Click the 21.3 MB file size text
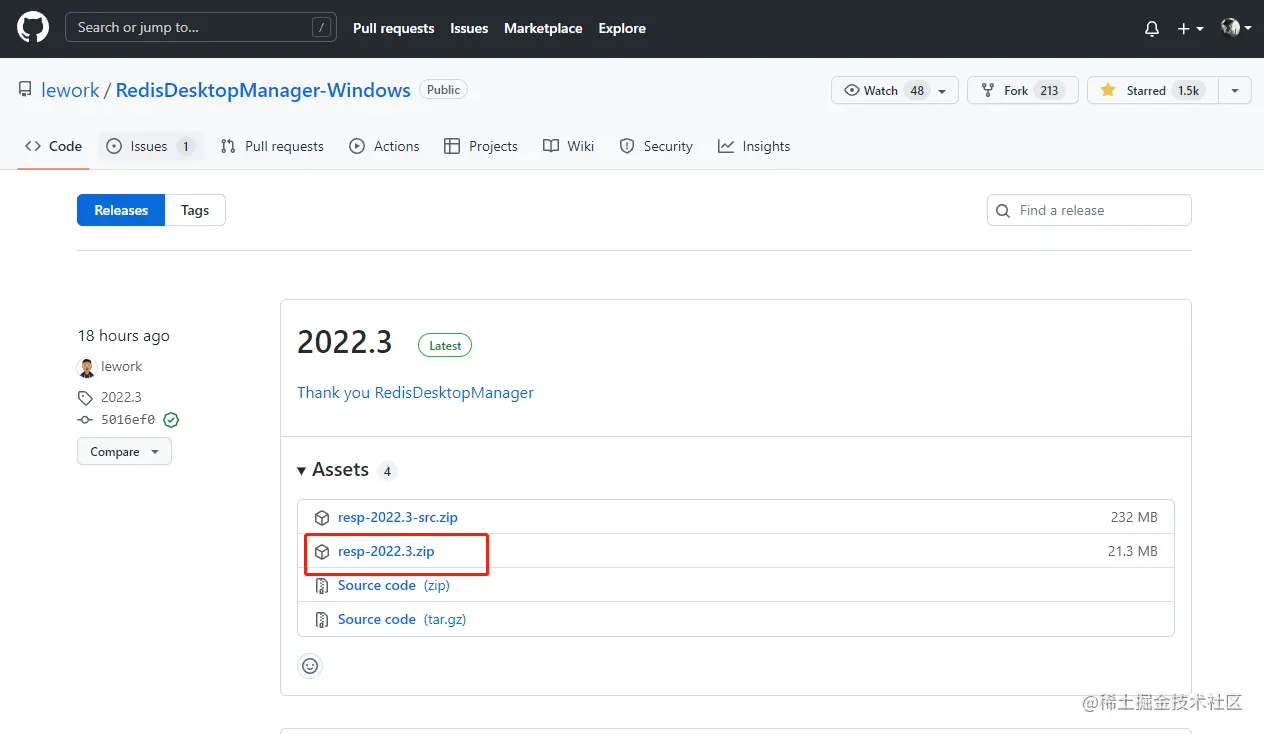 tap(1133, 551)
